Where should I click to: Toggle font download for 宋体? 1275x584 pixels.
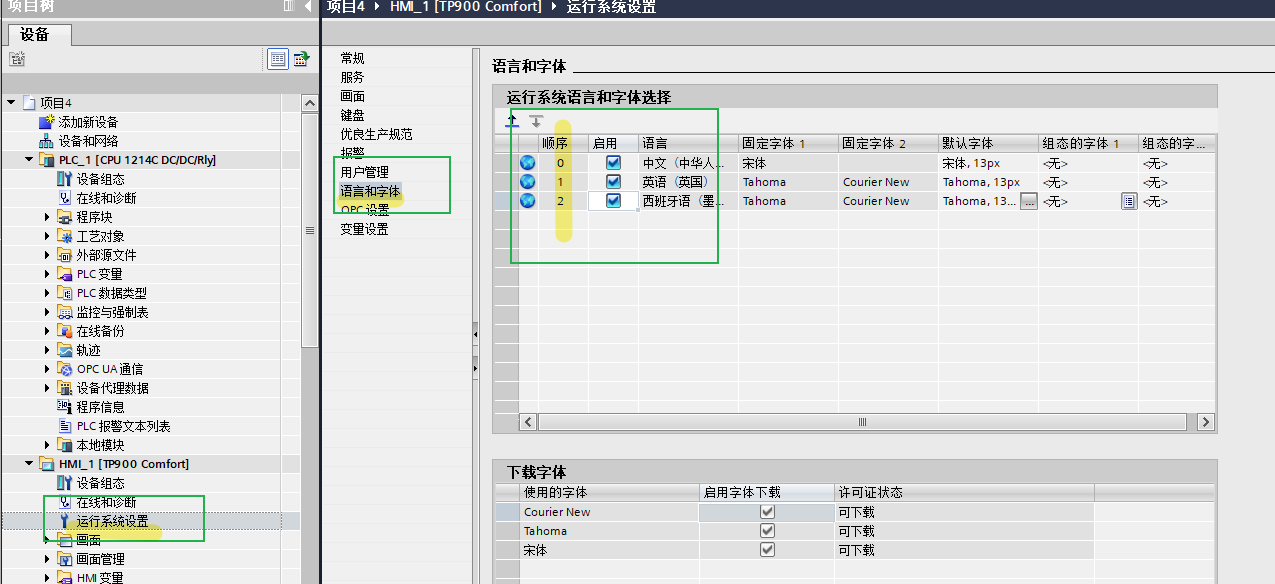(x=767, y=549)
